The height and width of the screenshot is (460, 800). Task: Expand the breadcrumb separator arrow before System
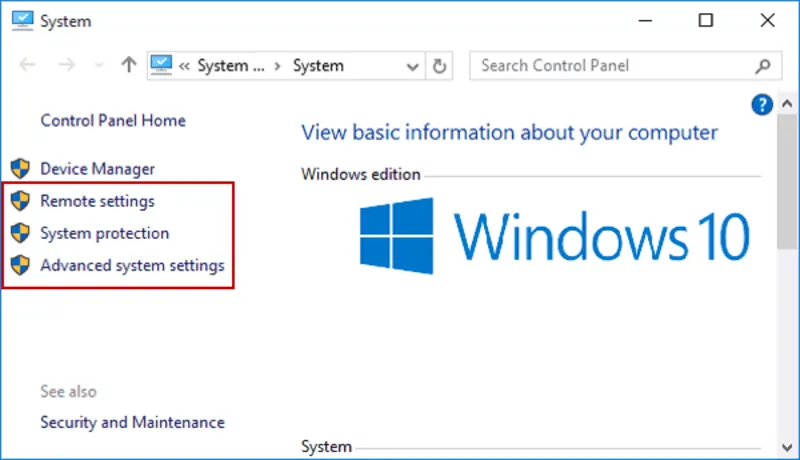pyautogui.click(x=277, y=66)
